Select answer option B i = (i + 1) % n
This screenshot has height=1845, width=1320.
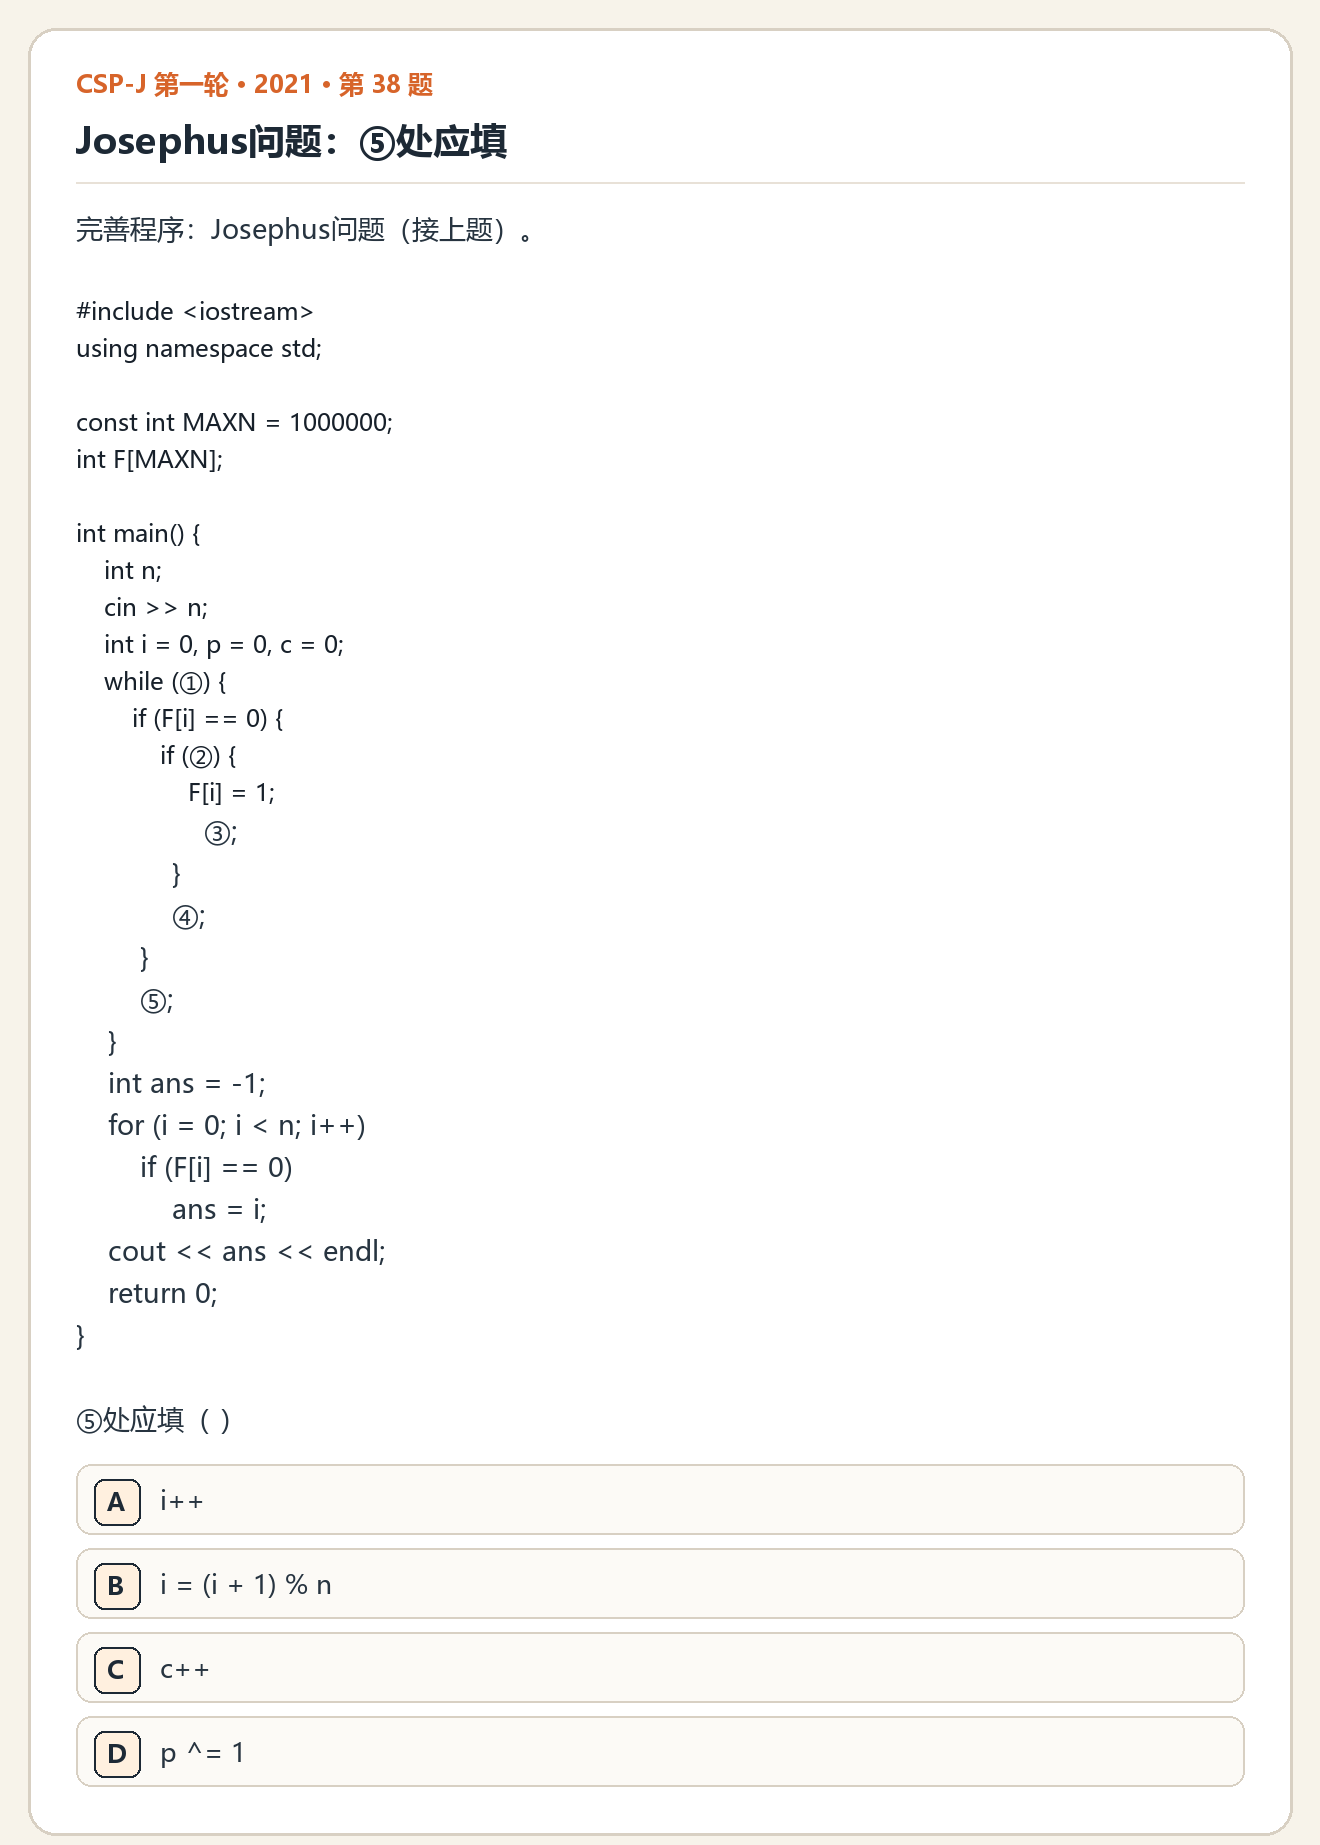(x=660, y=1584)
